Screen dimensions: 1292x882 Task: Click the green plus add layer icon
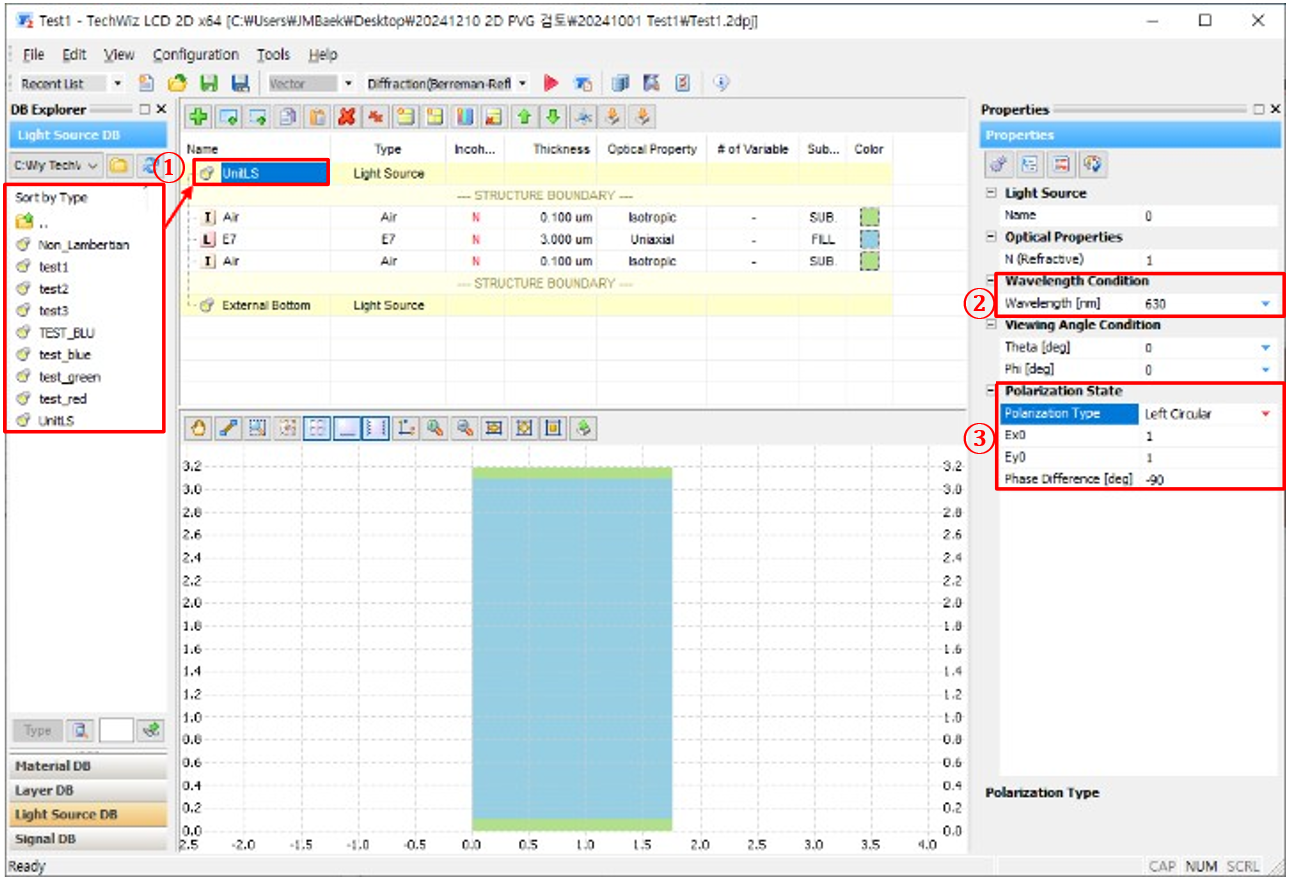coord(199,117)
